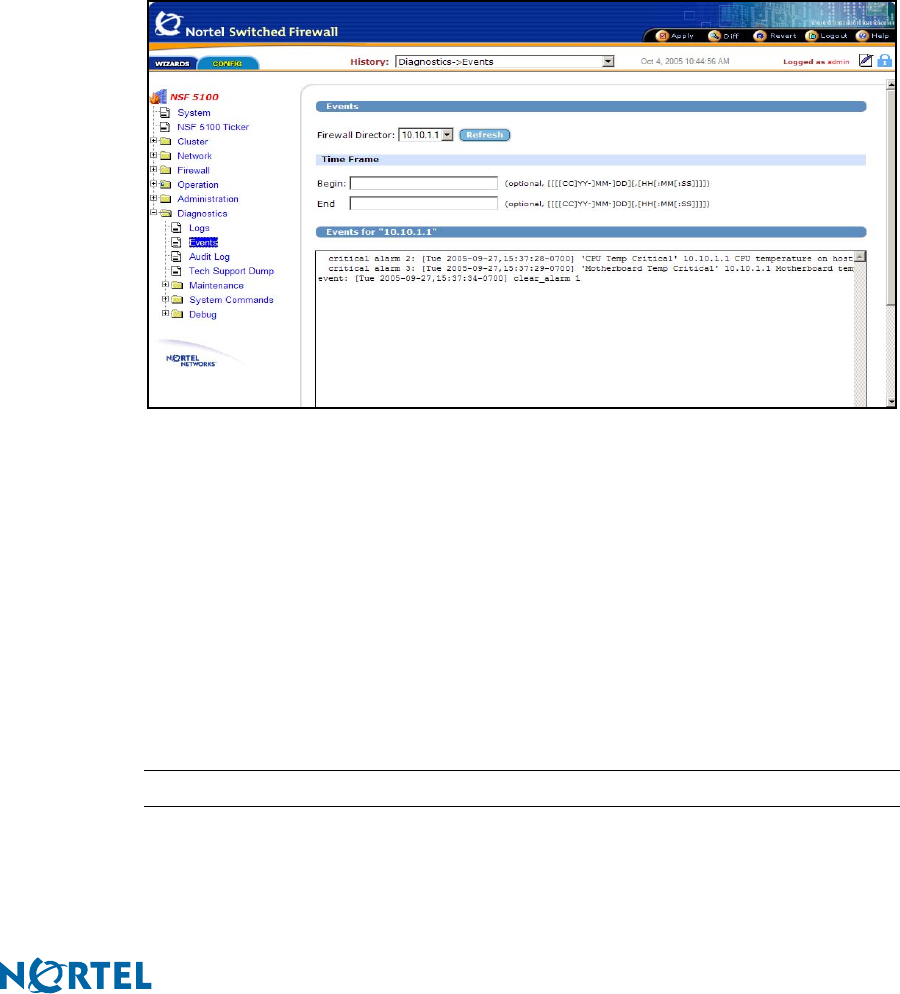Expand the Maintenance tree node
The height and width of the screenshot is (994, 900).
point(165,285)
